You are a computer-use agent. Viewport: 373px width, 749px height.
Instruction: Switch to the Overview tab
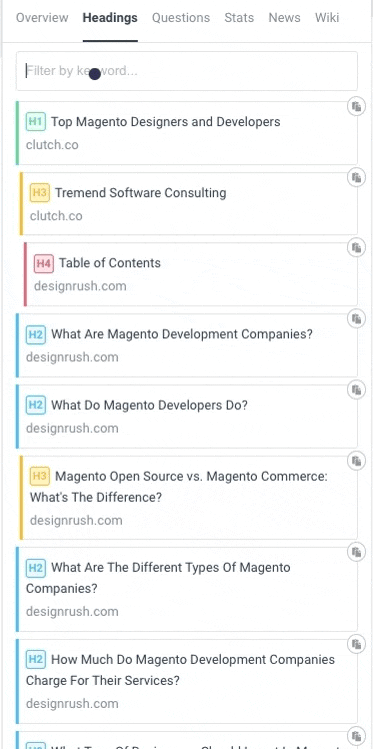coord(42,18)
